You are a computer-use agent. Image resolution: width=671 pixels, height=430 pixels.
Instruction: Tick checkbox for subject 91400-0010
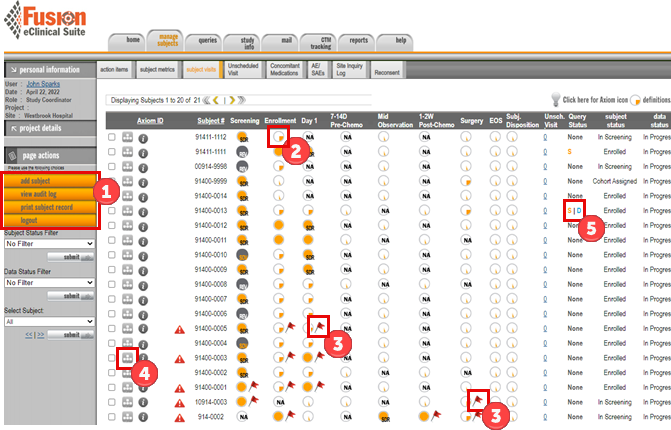(112, 255)
